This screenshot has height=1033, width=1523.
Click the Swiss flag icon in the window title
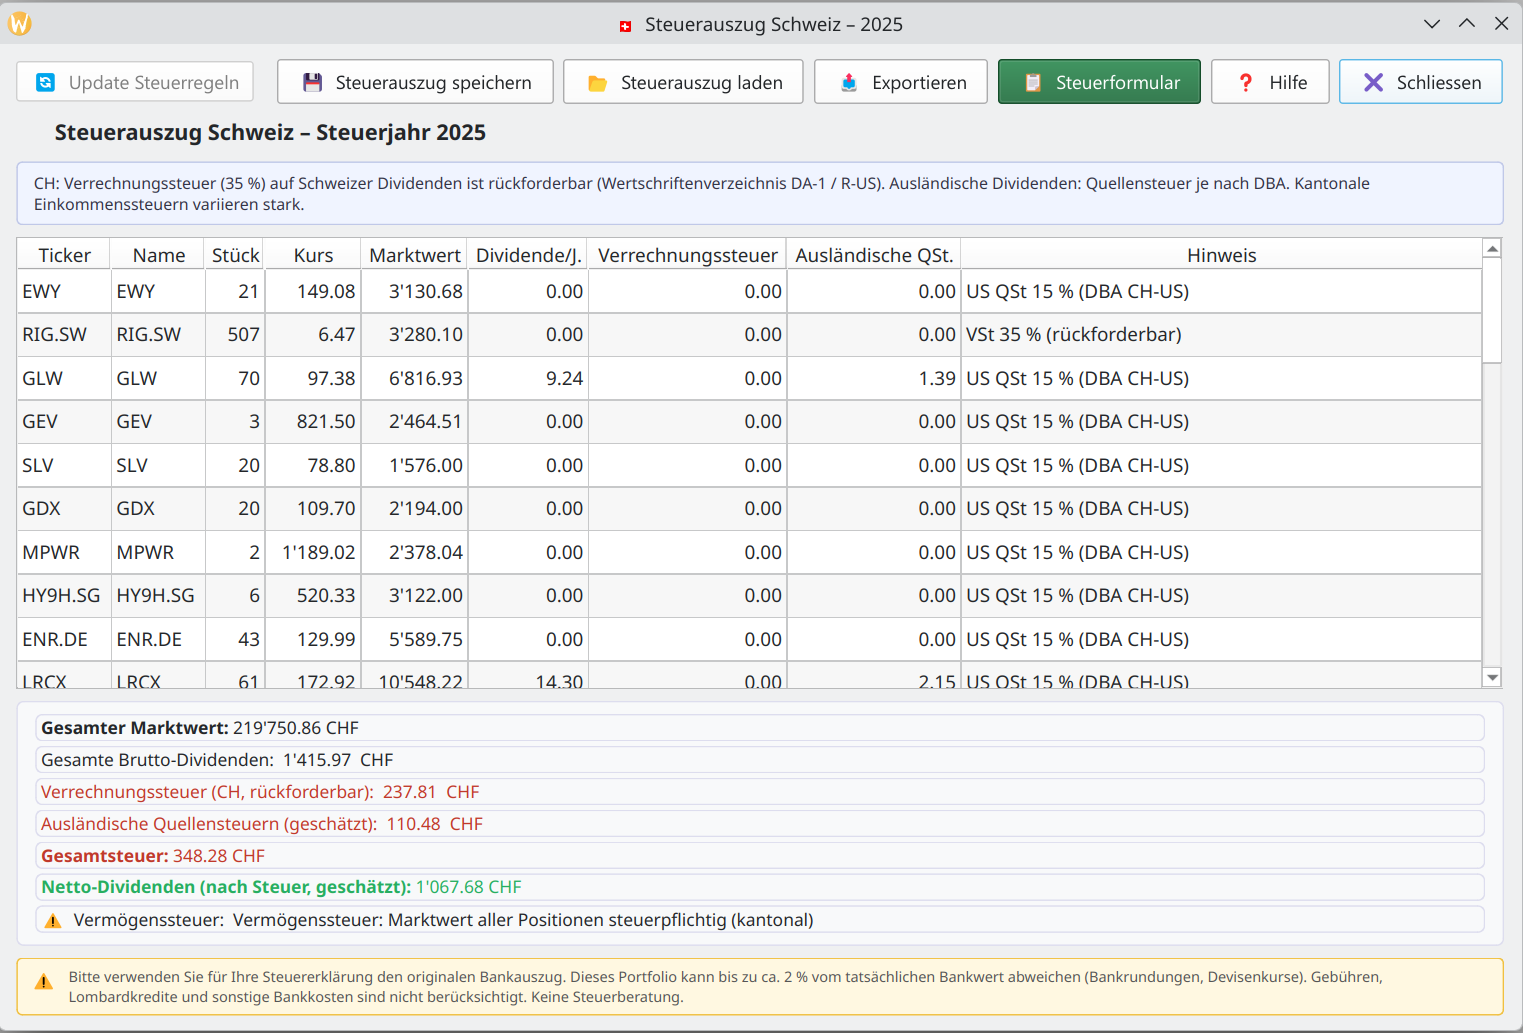626,26
